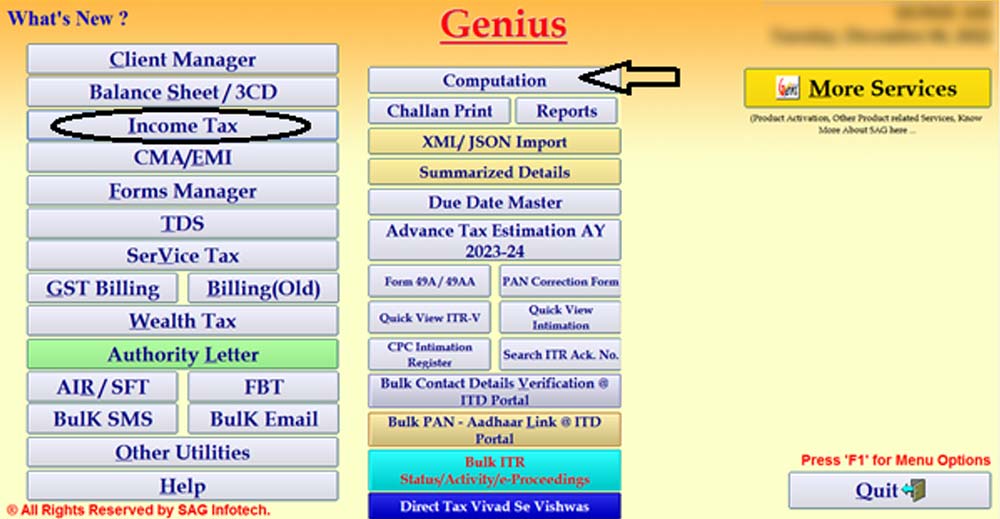1000x519 pixels.
Task: Click Quick View ITR-V
Action: tap(429, 318)
